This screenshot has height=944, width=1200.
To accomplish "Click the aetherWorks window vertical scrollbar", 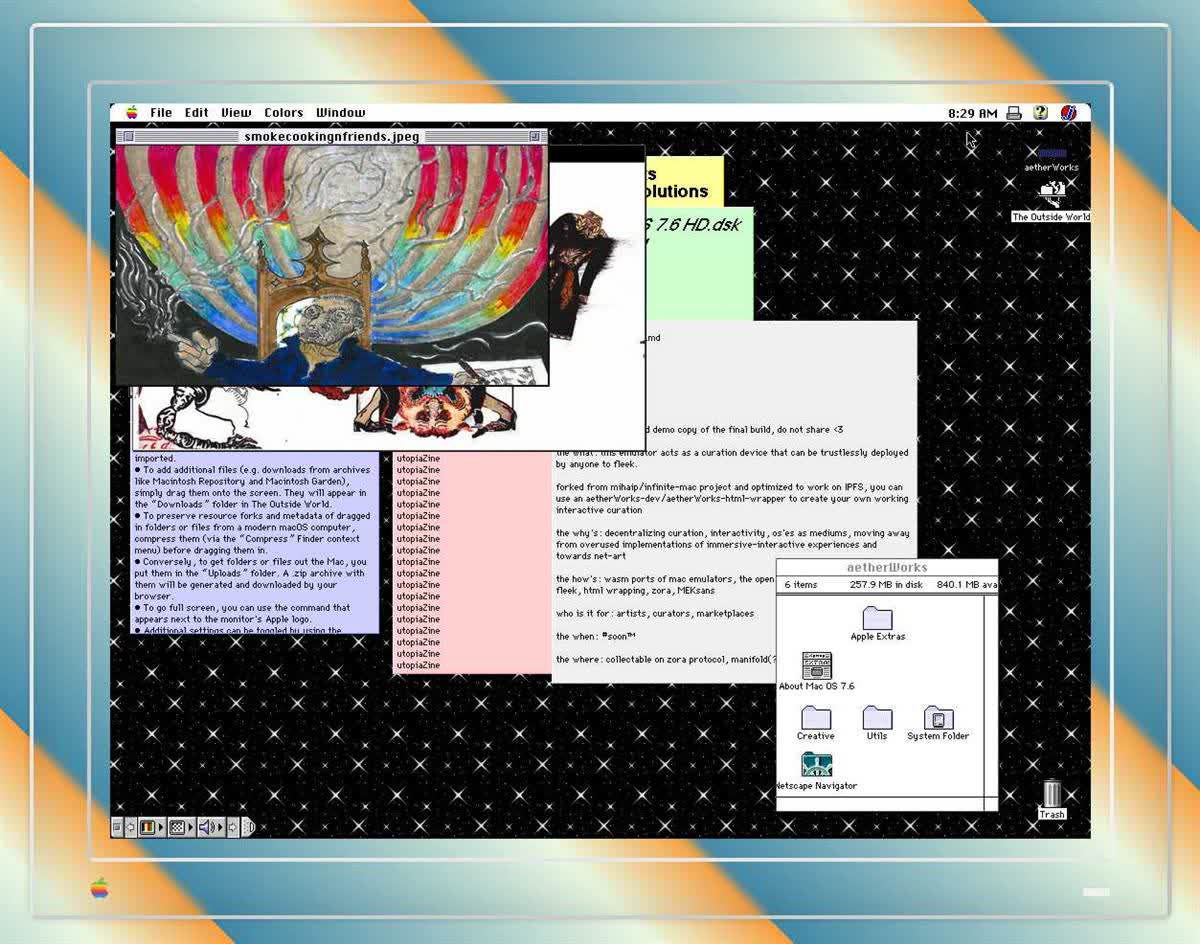I will (x=990, y=694).
